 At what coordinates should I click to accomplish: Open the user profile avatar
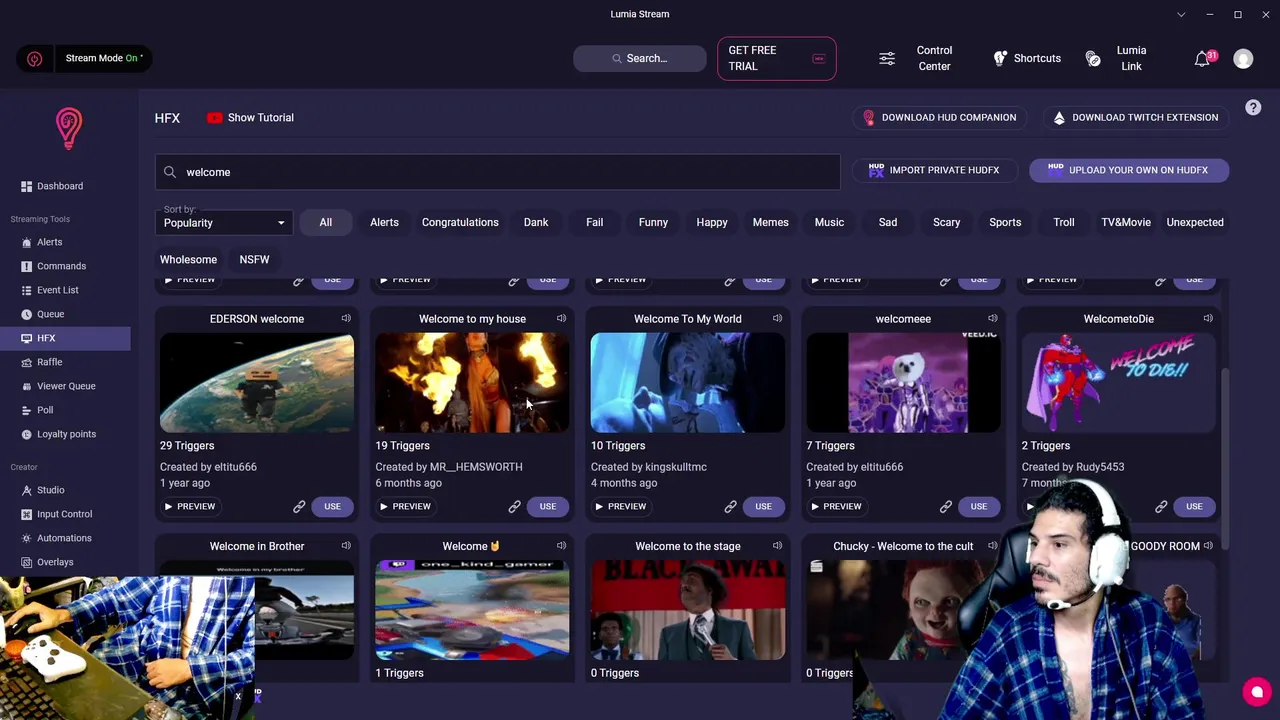click(x=1243, y=59)
